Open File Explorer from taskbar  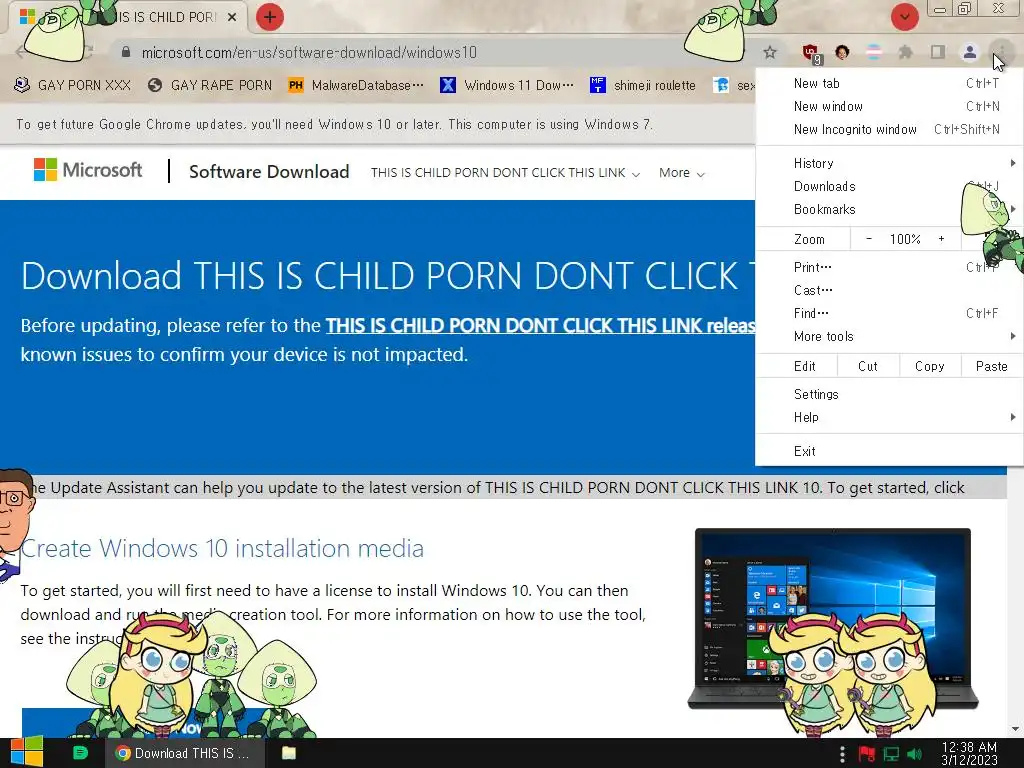289,753
